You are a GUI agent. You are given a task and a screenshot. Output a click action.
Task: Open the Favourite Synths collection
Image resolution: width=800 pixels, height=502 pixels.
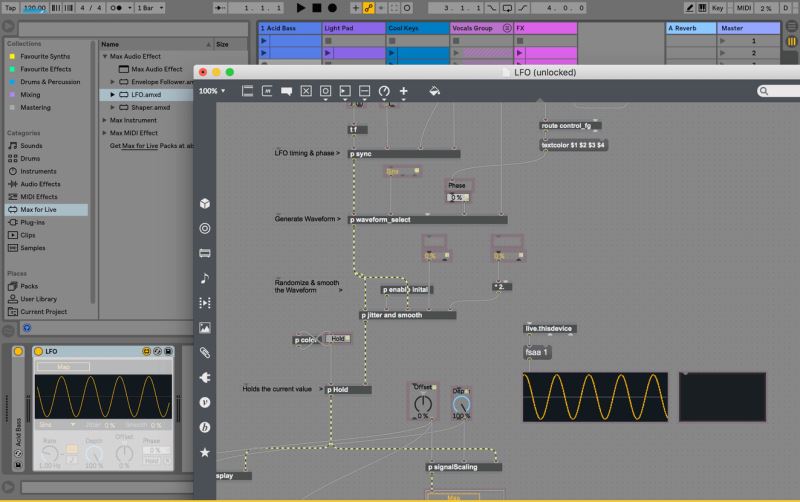click(45, 56)
